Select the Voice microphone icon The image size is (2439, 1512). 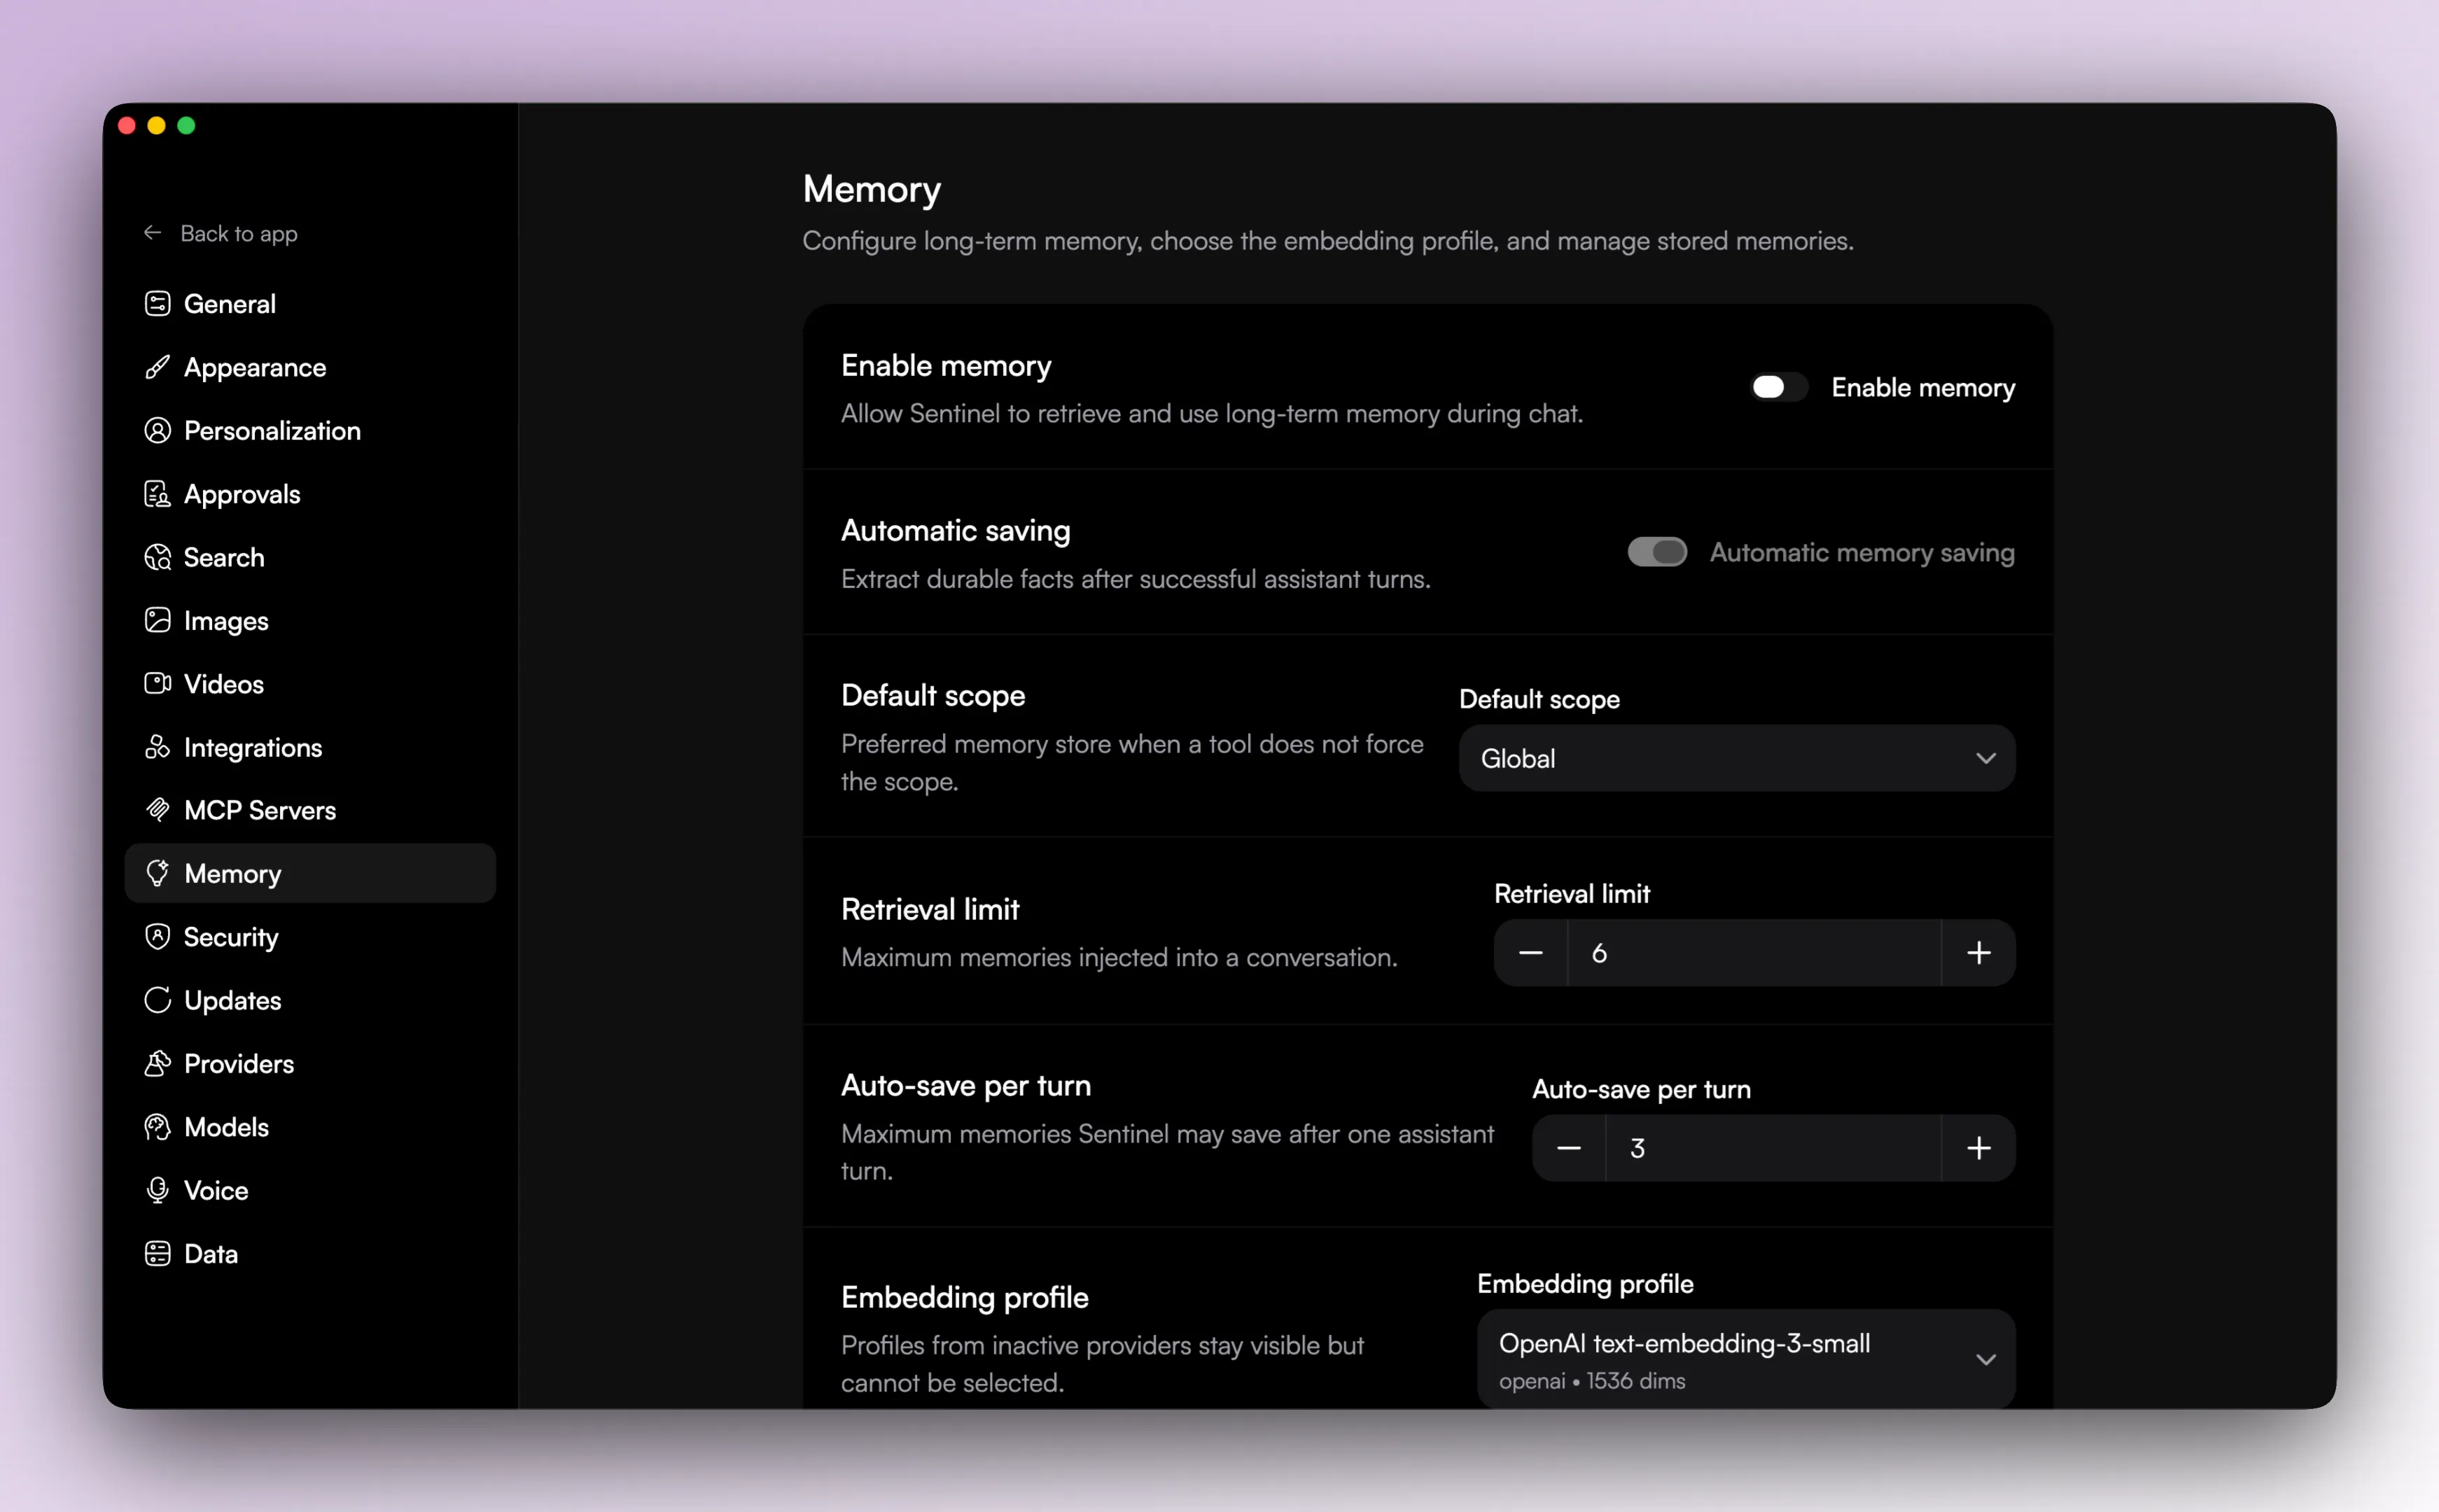158,1190
